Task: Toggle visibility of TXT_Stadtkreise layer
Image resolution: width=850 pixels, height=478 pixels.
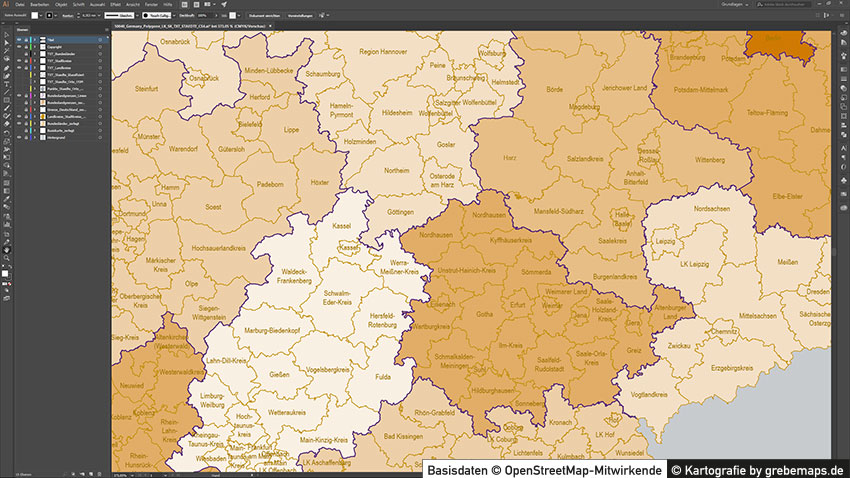Action: point(19,60)
